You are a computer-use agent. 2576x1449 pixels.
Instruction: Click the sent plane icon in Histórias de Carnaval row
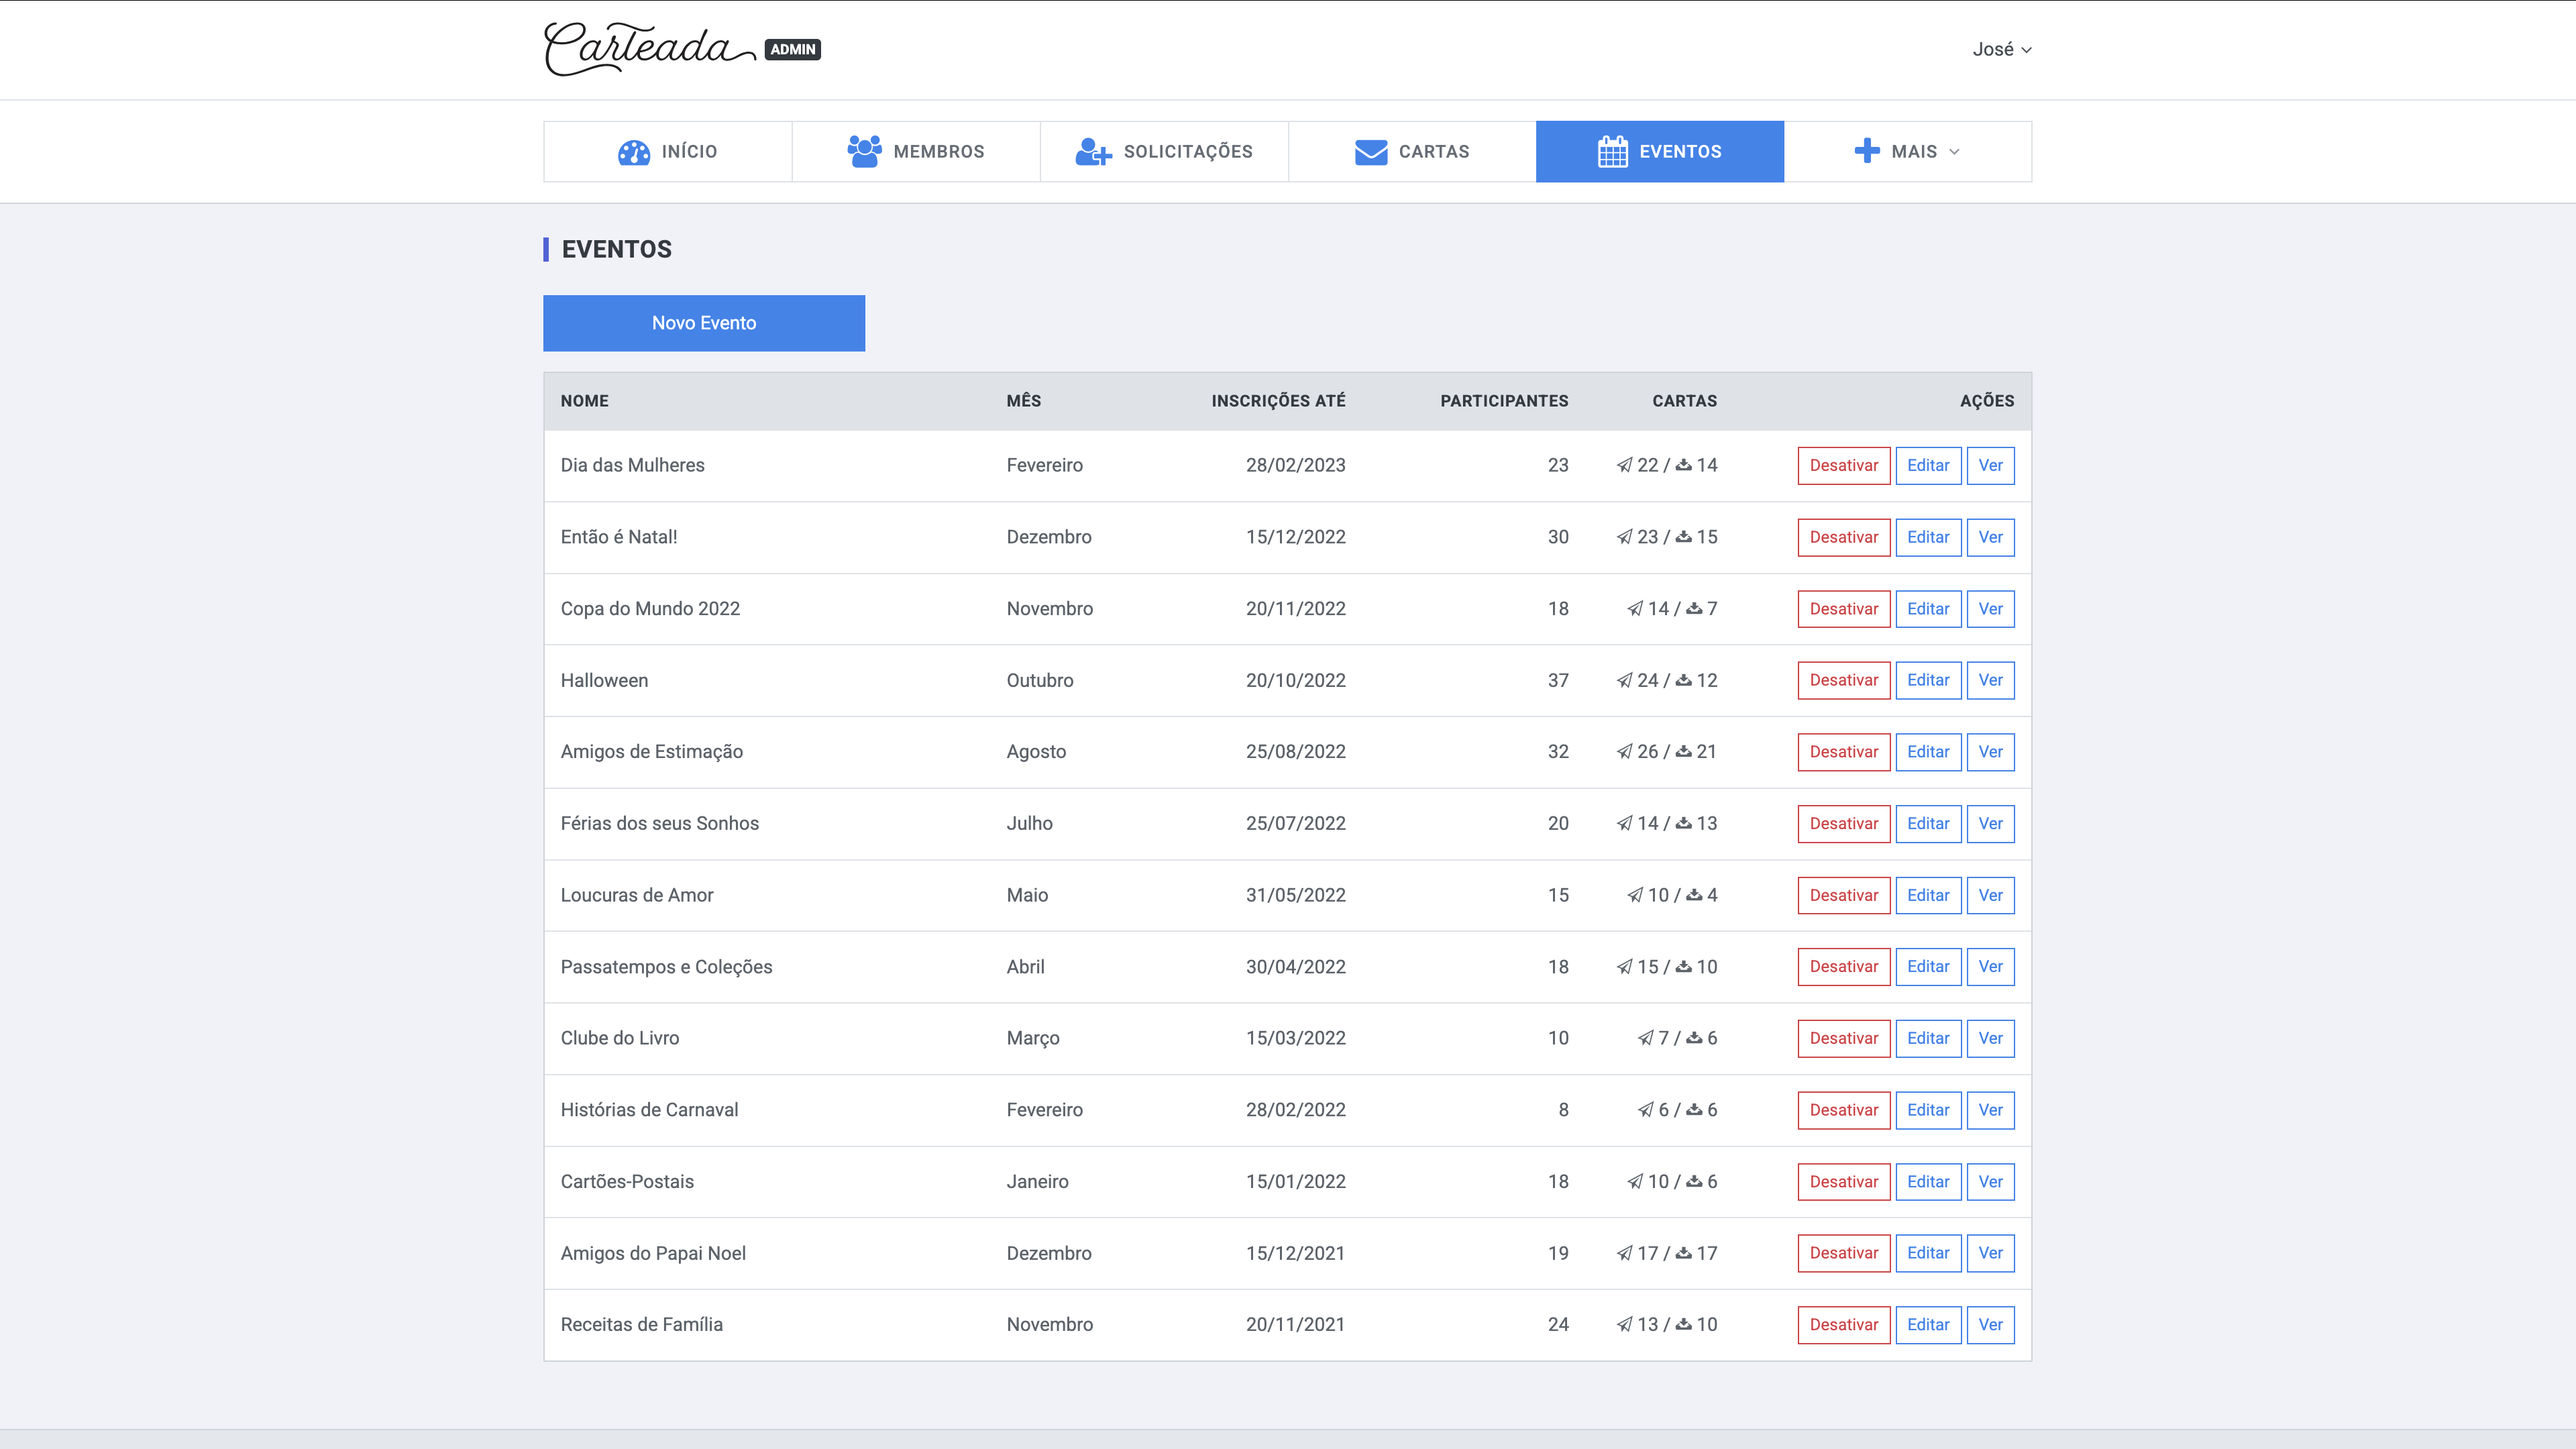(1645, 1110)
